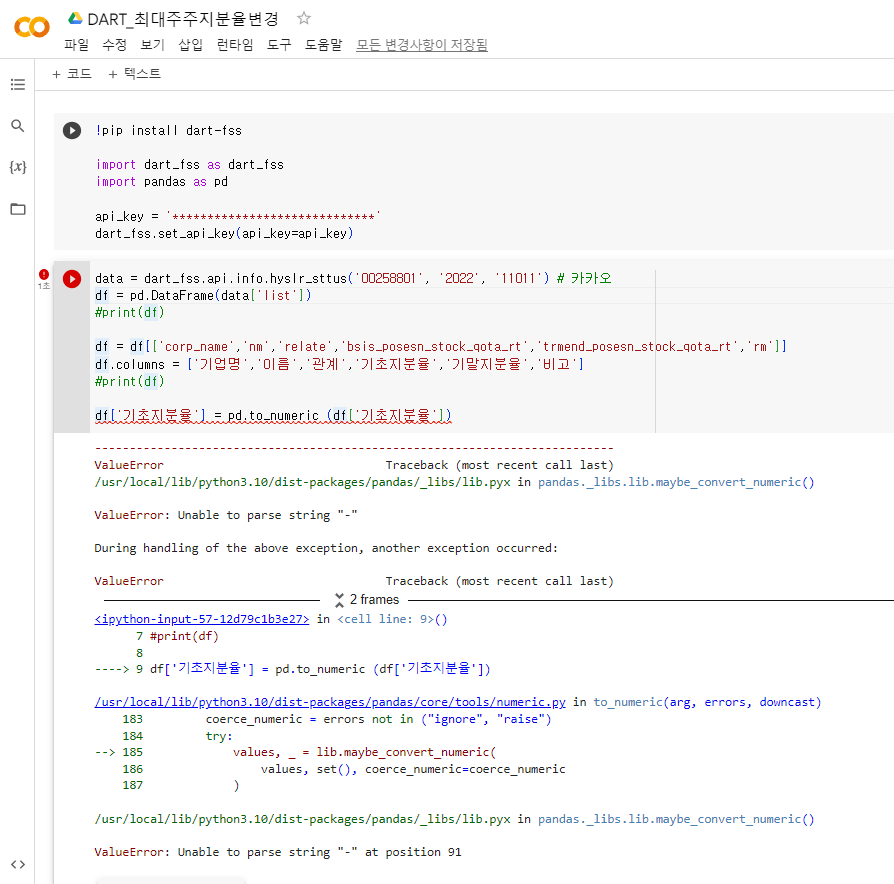Viewport: 894px width, 884px height.
Task: Open the 런타임 menu
Action: 235,44
